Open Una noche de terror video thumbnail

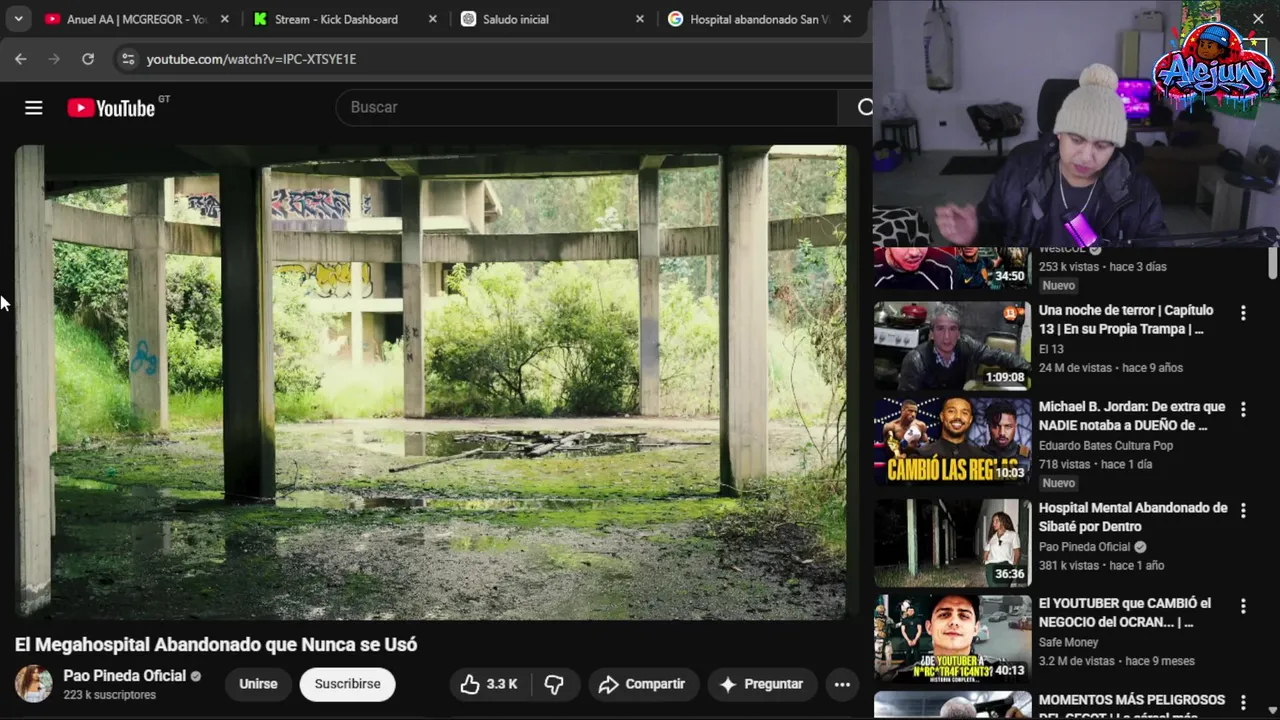pyautogui.click(x=952, y=345)
